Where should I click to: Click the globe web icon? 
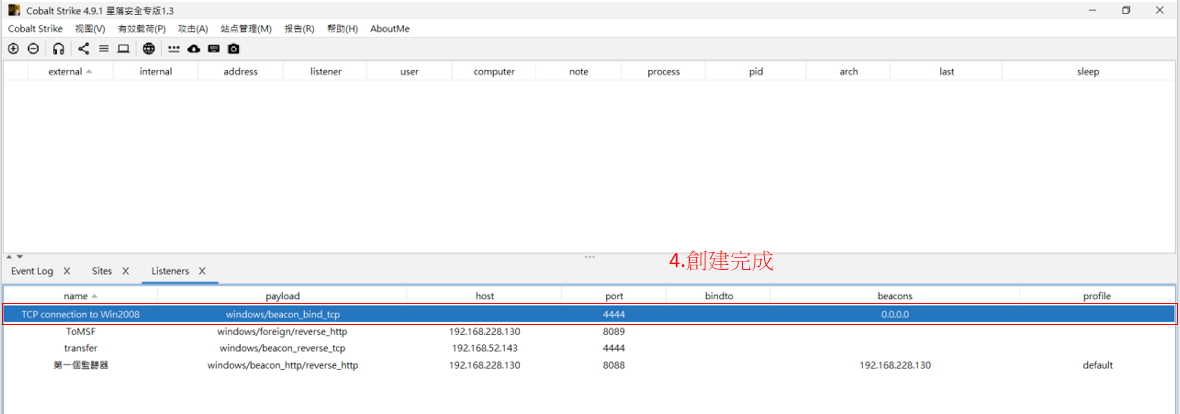tap(149, 49)
